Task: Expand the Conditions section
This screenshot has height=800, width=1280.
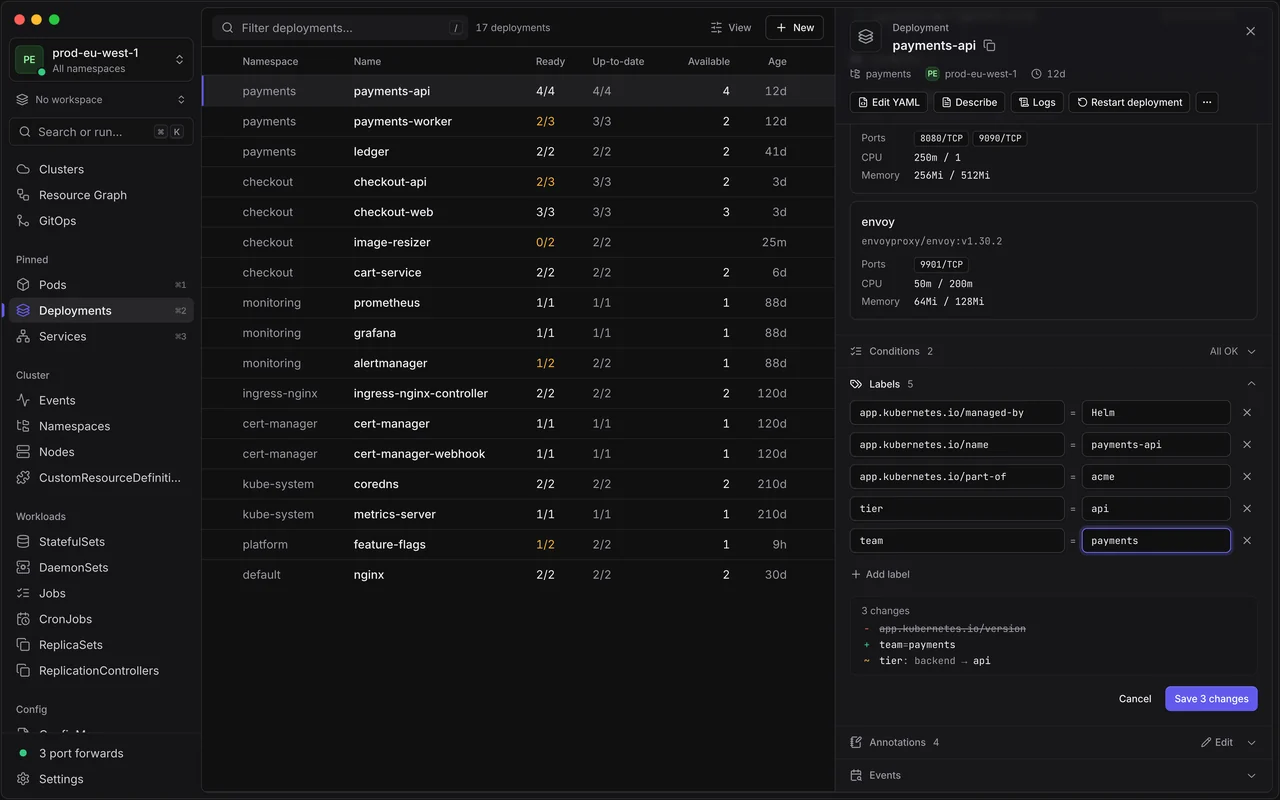Action: [1054, 351]
